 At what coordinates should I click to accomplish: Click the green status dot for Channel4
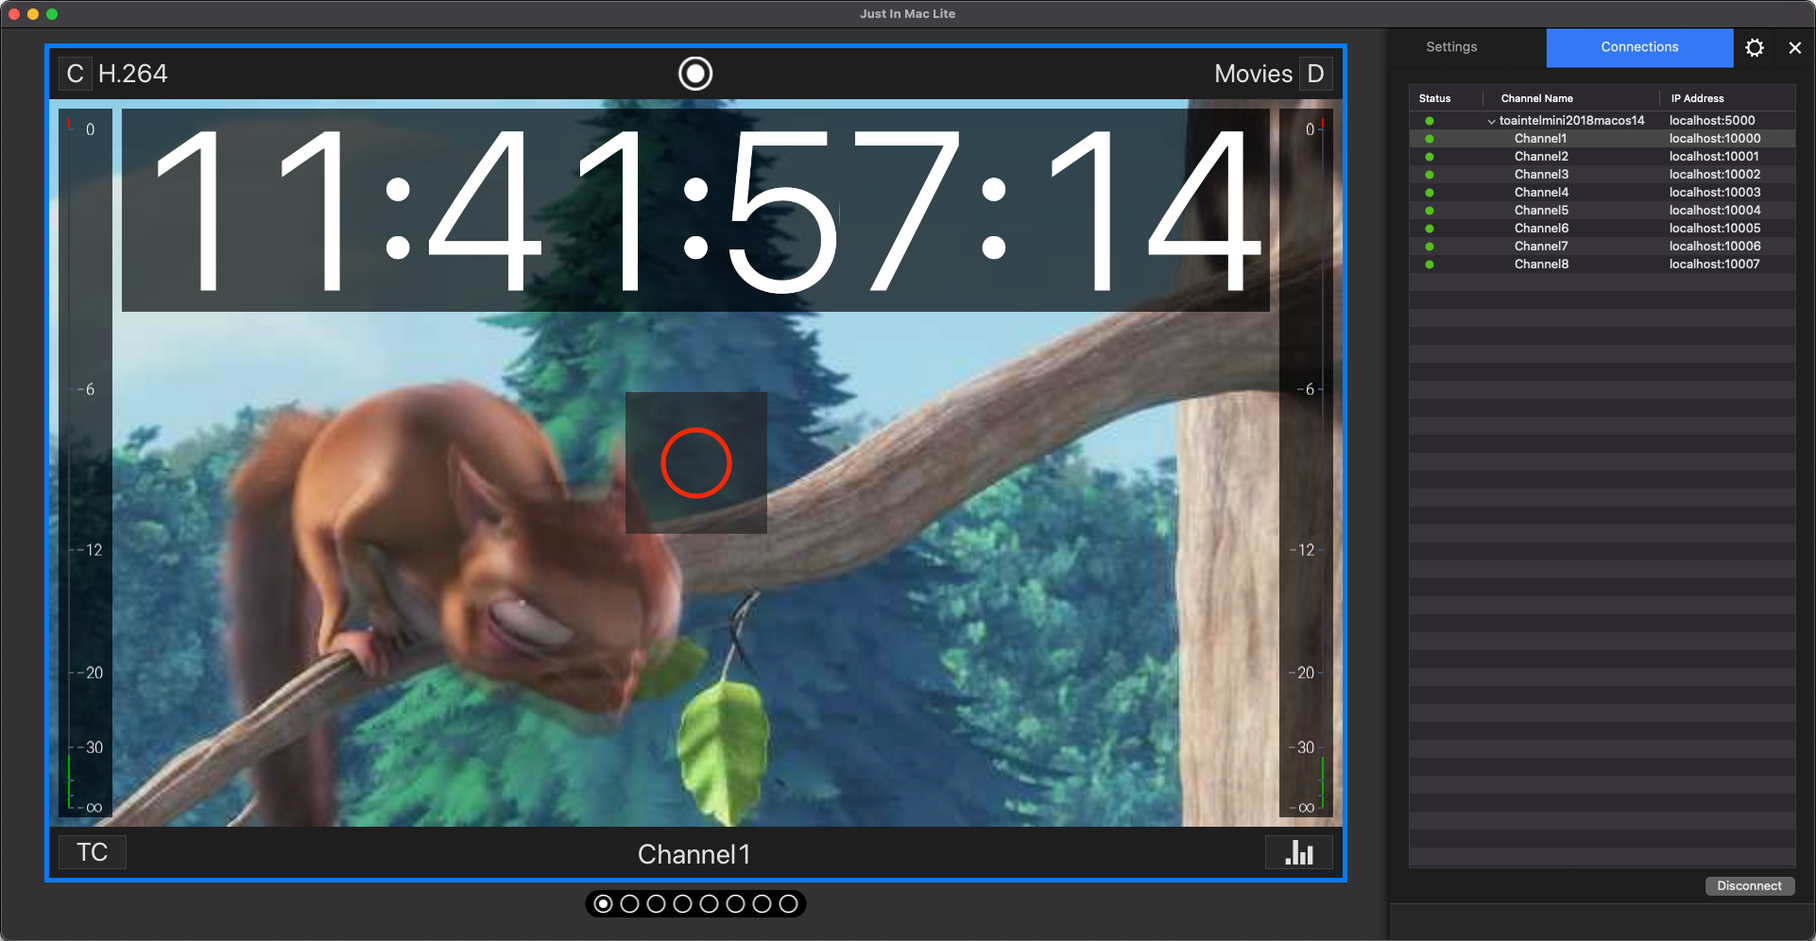point(1429,193)
